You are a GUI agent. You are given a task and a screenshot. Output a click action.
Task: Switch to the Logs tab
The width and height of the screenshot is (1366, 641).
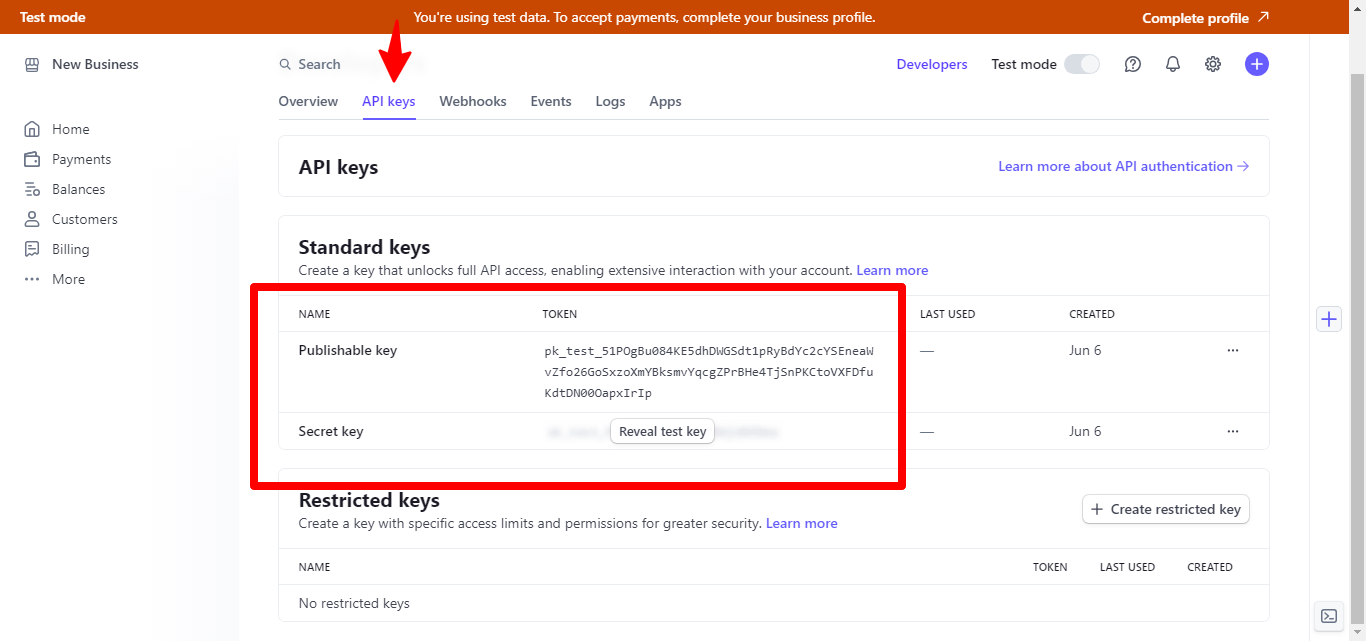(x=610, y=101)
